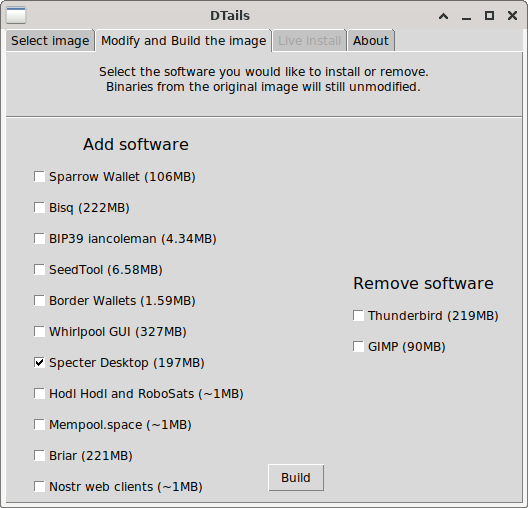Check Mempool.space (~1MB)
The image size is (528, 508).
tap(39, 425)
